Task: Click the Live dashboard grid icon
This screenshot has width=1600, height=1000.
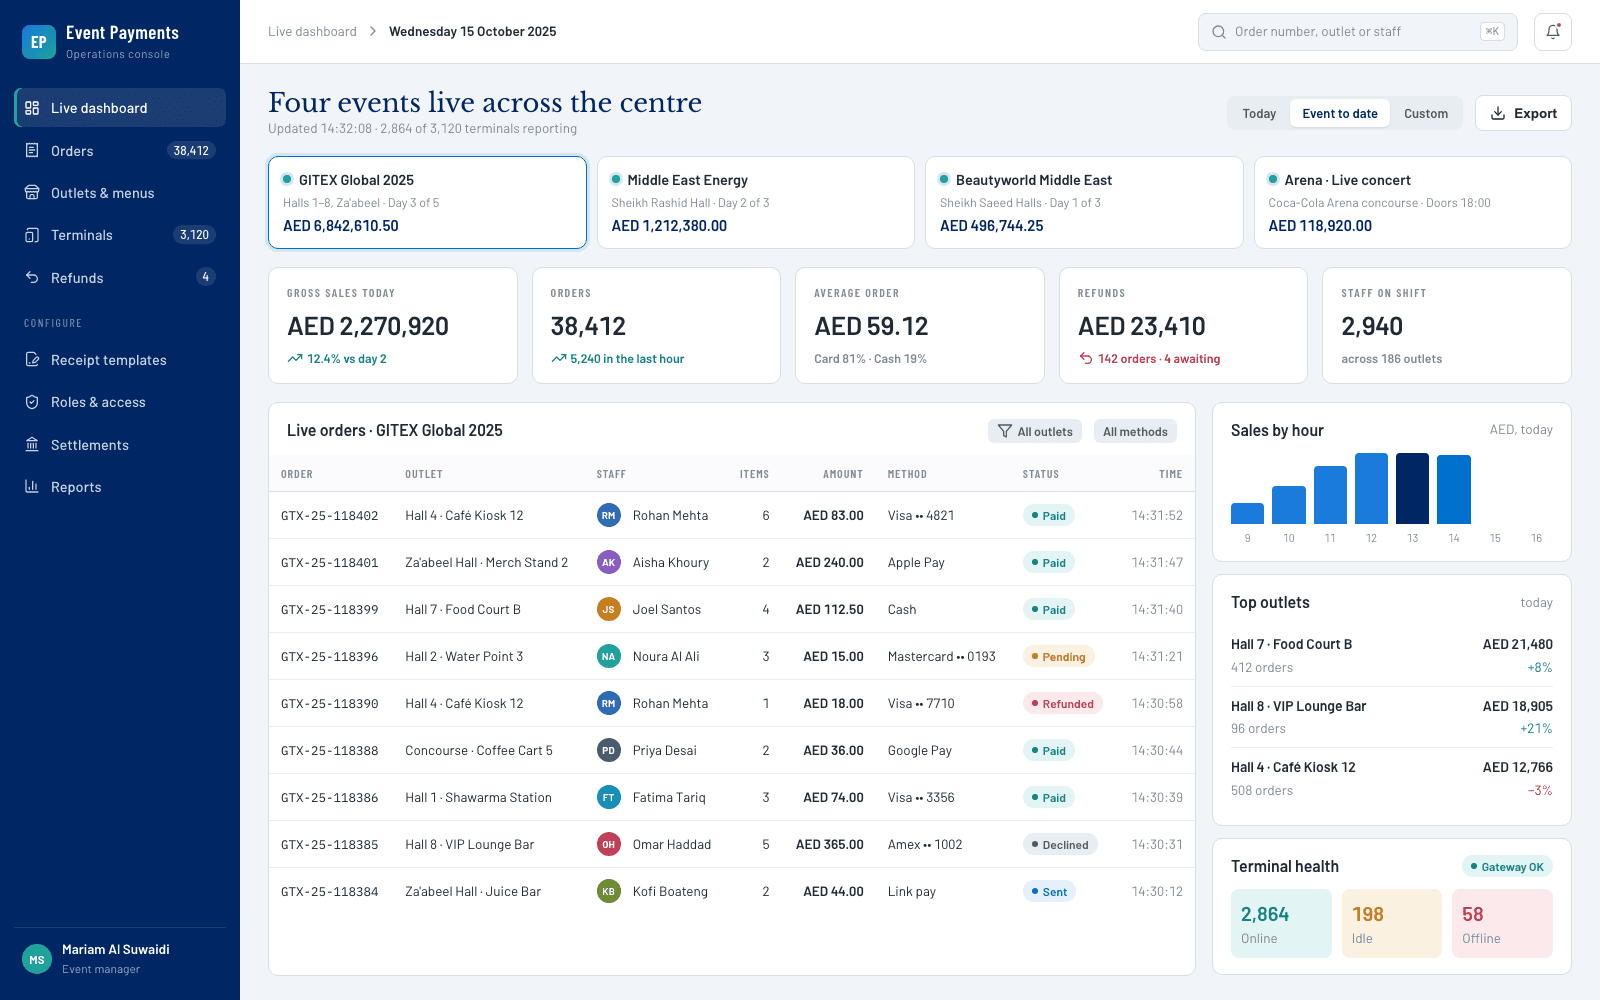Action: tap(32, 108)
